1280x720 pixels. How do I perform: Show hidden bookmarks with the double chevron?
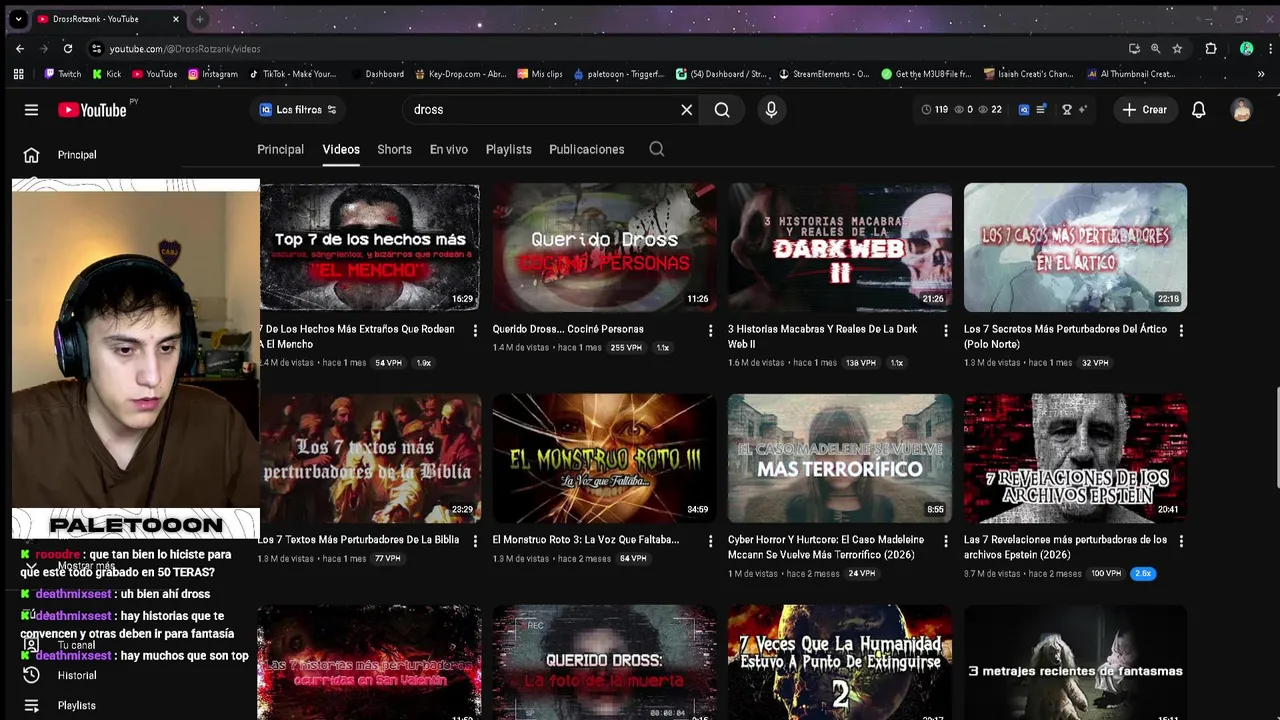pos(1260,74)
